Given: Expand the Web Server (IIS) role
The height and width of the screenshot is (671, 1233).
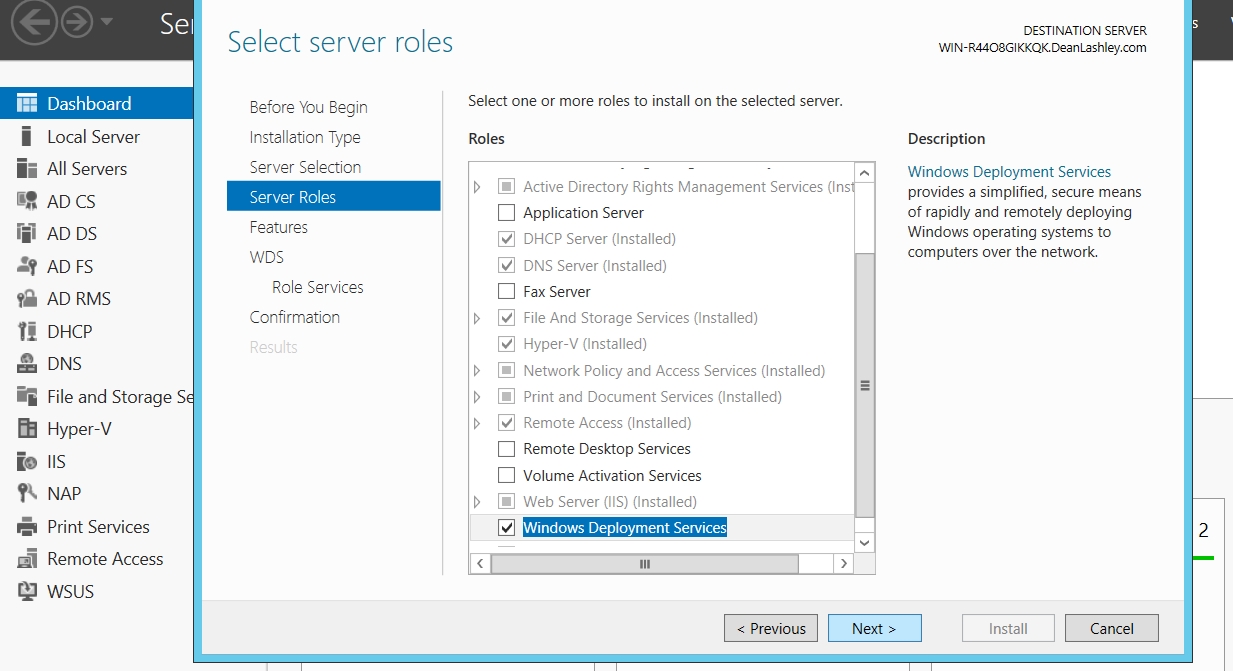Looking at the screenshot, I should pos(478,502).
